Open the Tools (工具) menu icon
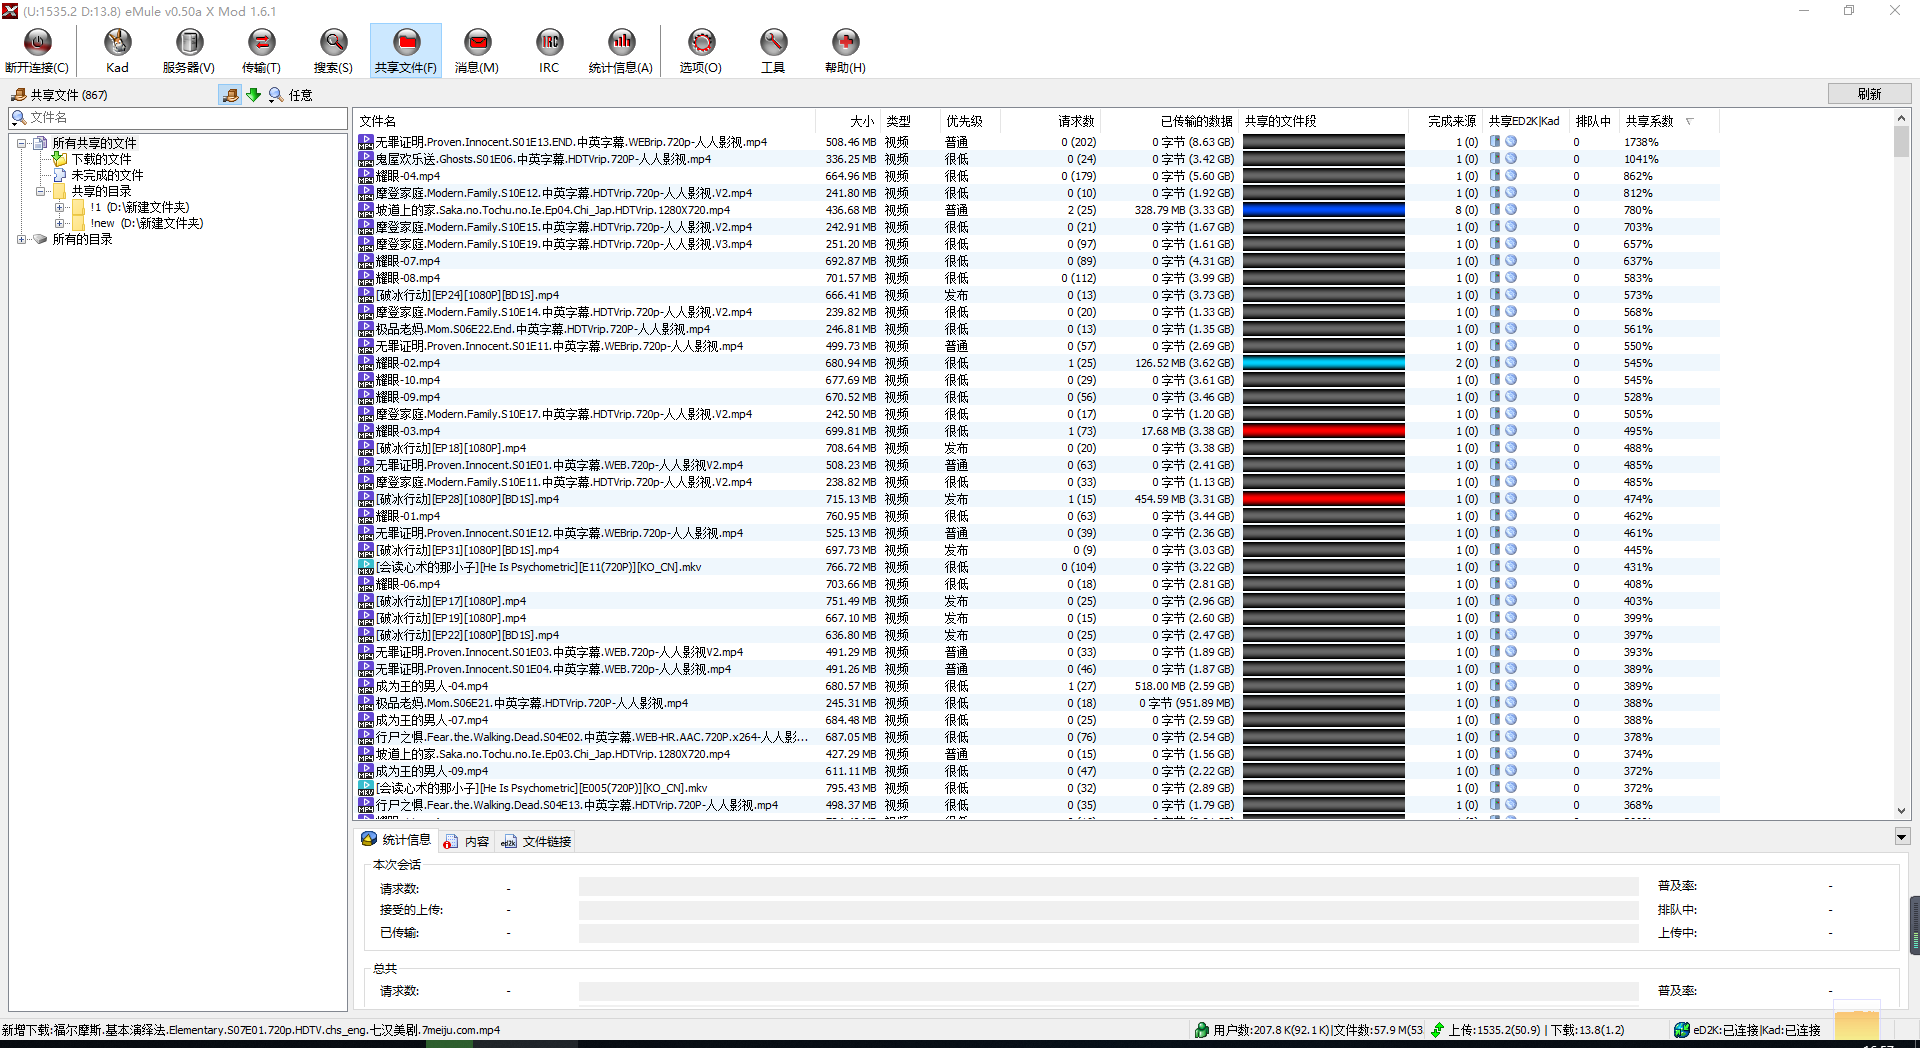This screenshot has height=1048, width=1920. point(773,50)
